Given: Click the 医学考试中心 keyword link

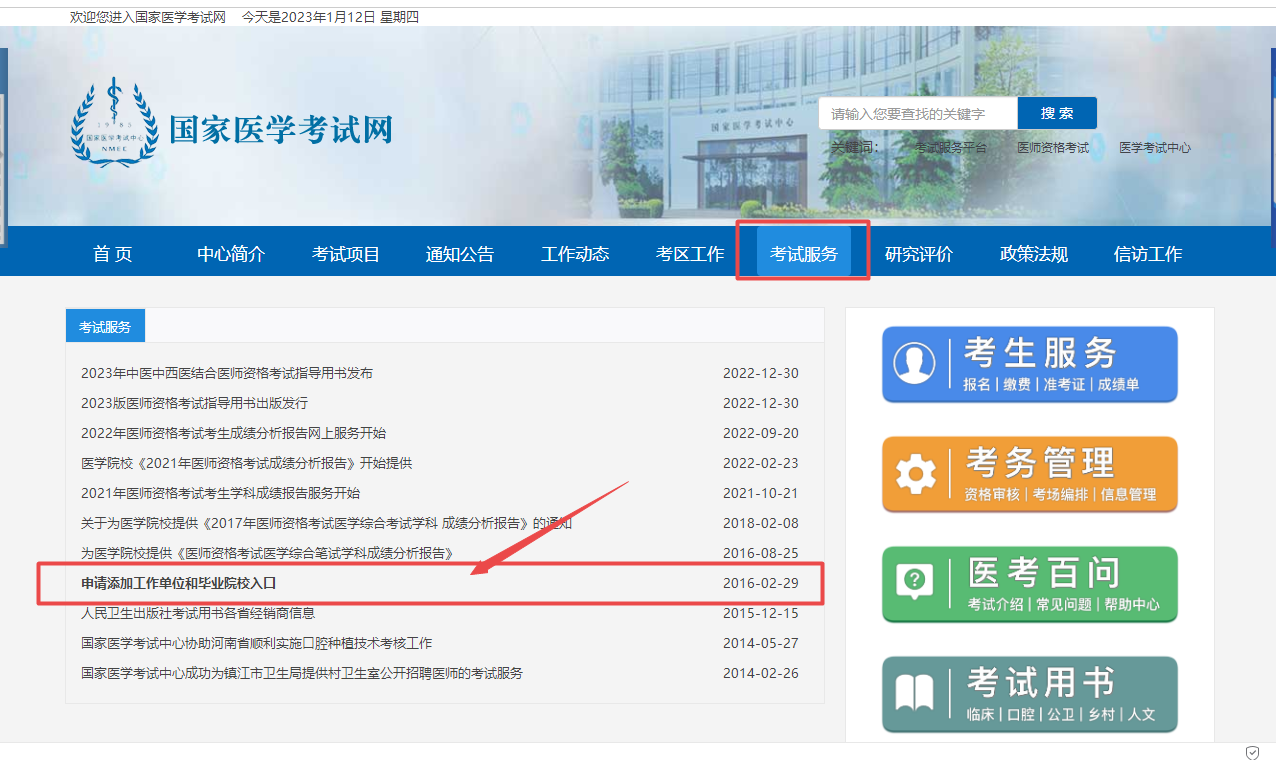Looking at the screenshot, I should point(1154,148).
